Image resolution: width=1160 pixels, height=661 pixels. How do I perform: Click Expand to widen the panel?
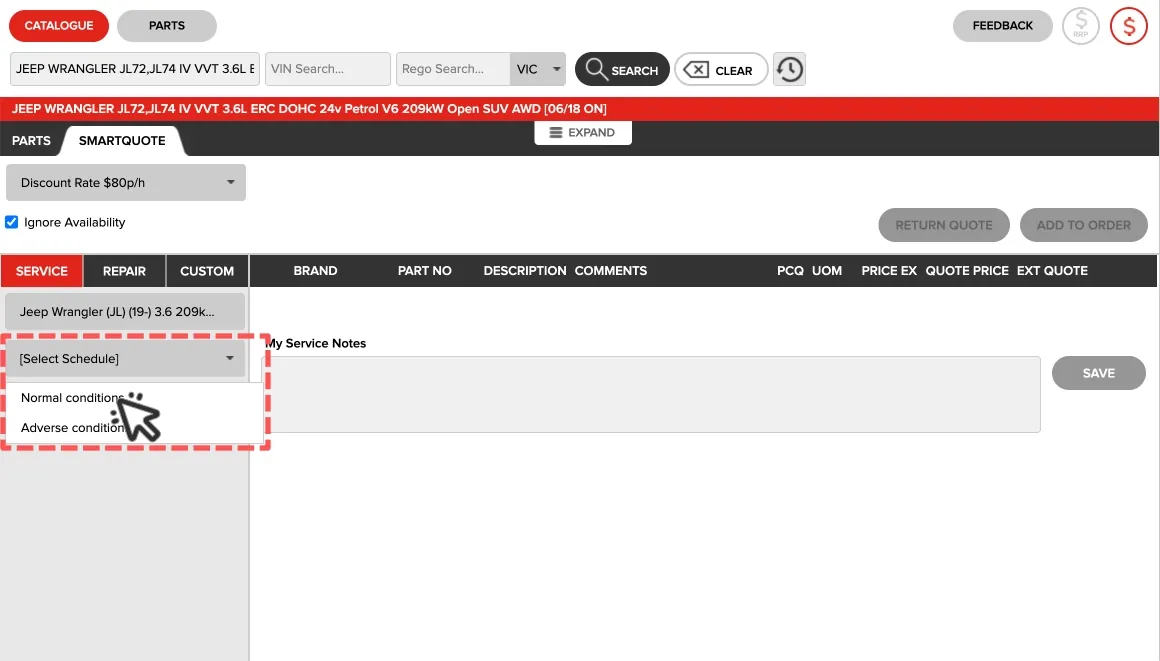coord(583,132)
